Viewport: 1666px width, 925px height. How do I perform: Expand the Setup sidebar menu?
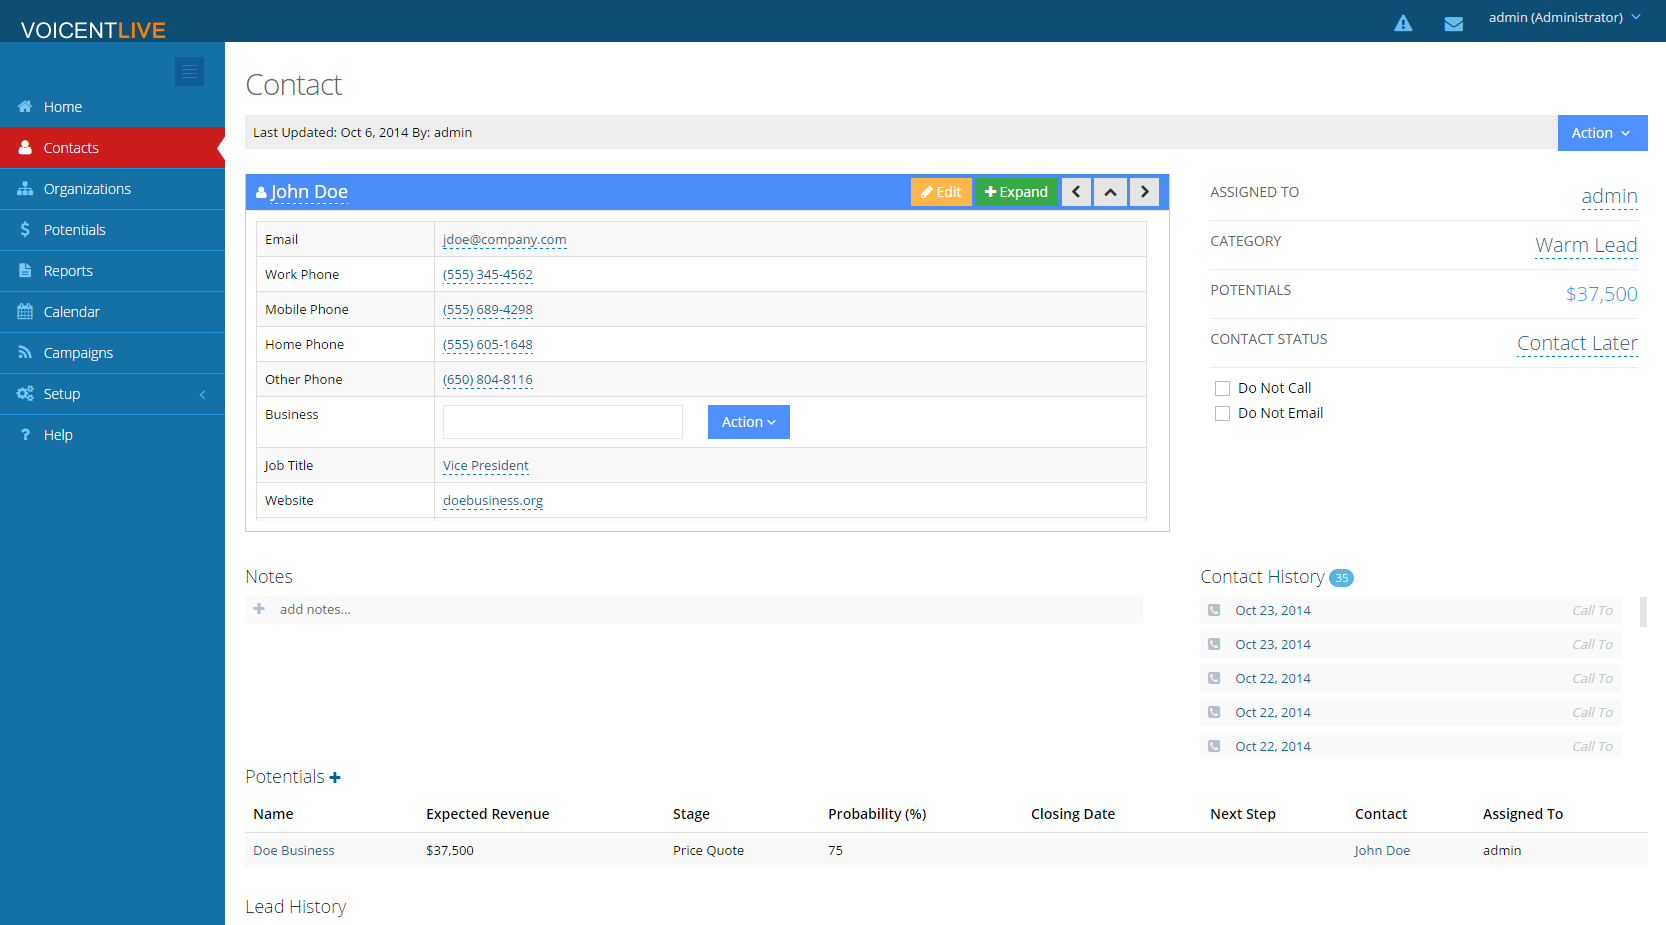[x=112, y=394]
